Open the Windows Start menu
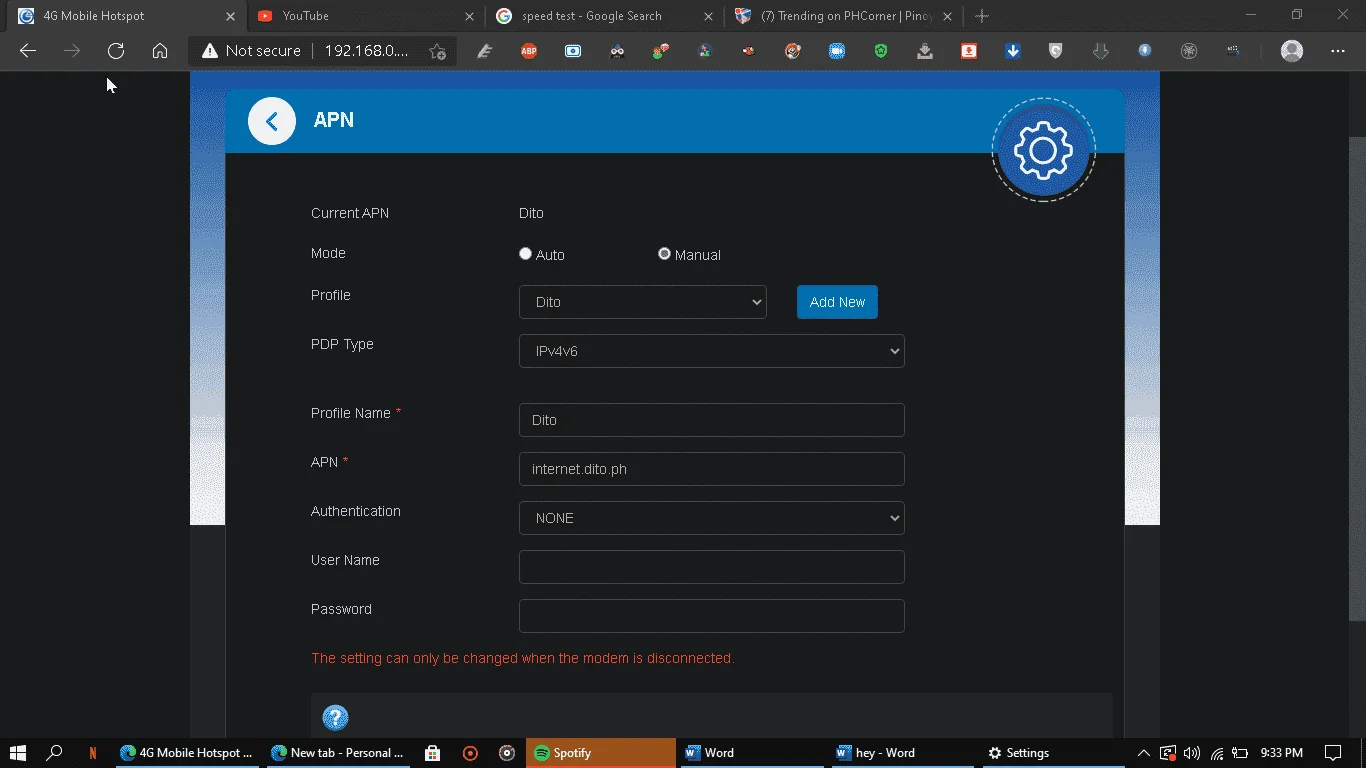This screenshot has height=768, width=1366. tap(18, 753)
